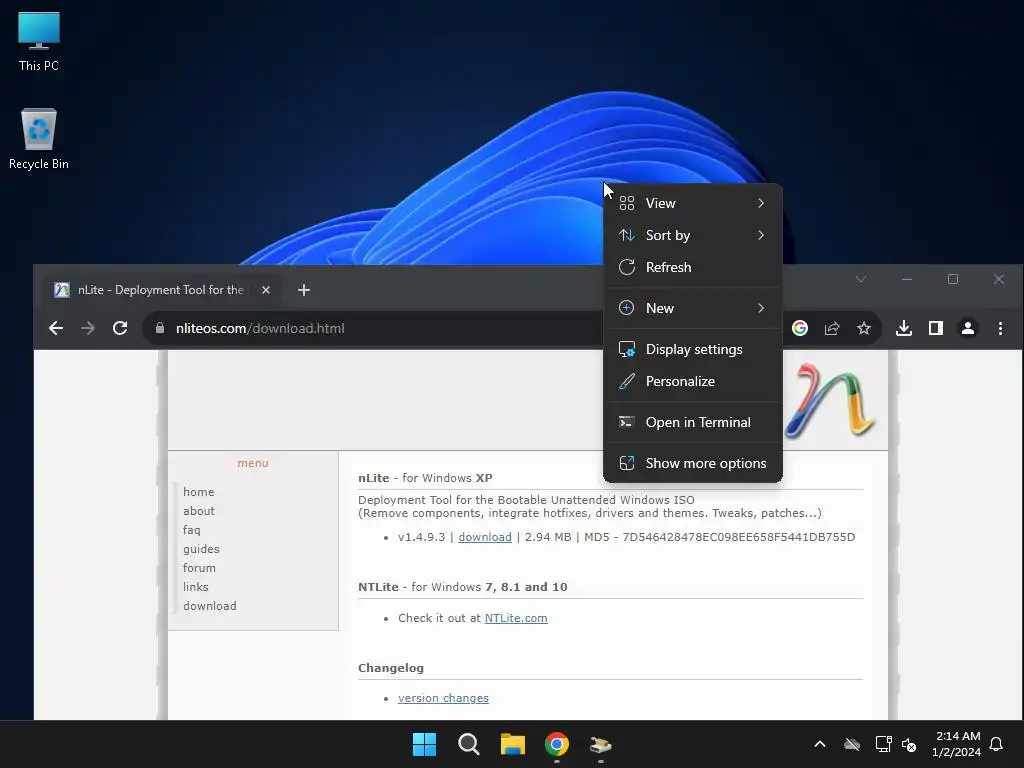Image resolution: width=1024 pixels, height=768 pixels.
Task: Open the Recycle Bin desktop icon
Action: [39, 139]
